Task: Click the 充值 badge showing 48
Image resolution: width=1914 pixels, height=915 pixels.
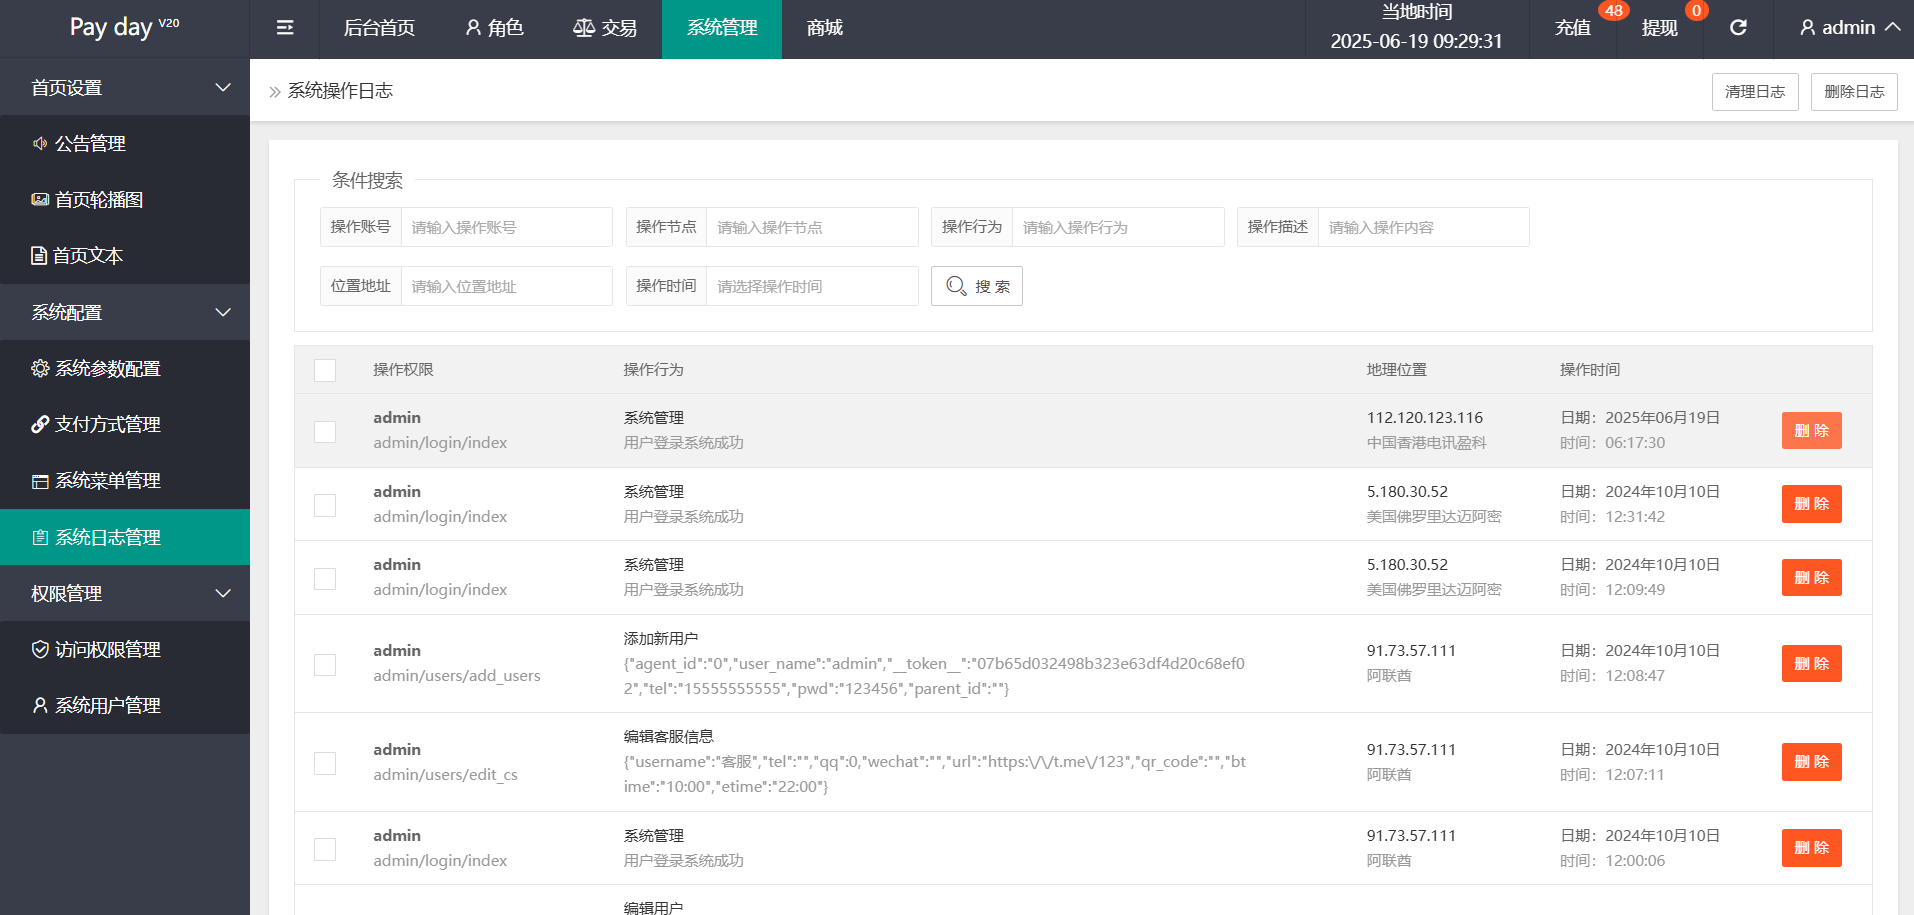Action: (x=1614, y=11)
